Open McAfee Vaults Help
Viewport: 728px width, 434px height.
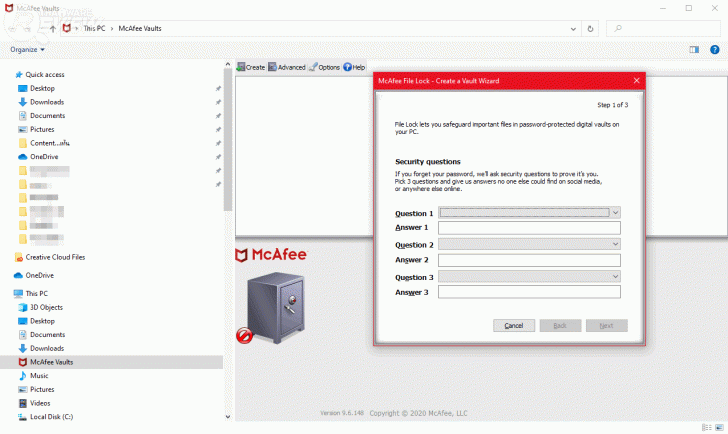pos(354,67)
